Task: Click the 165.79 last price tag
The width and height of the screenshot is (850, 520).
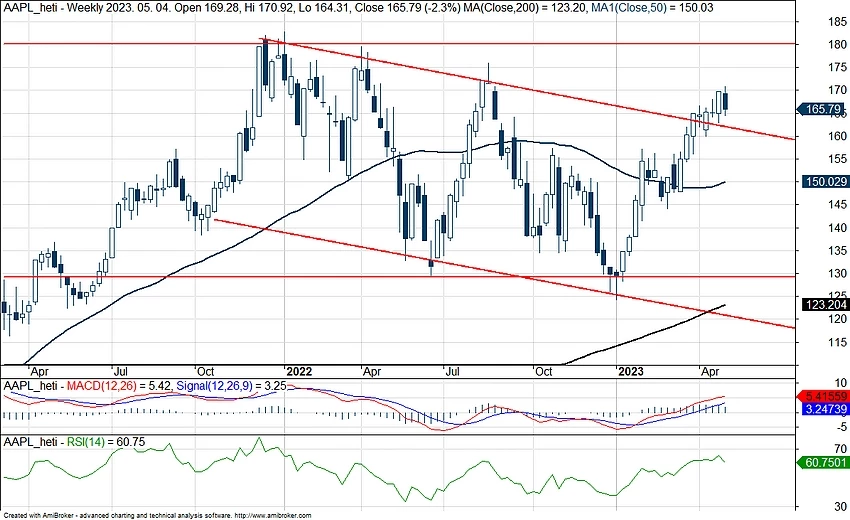Action: [823, 109]
